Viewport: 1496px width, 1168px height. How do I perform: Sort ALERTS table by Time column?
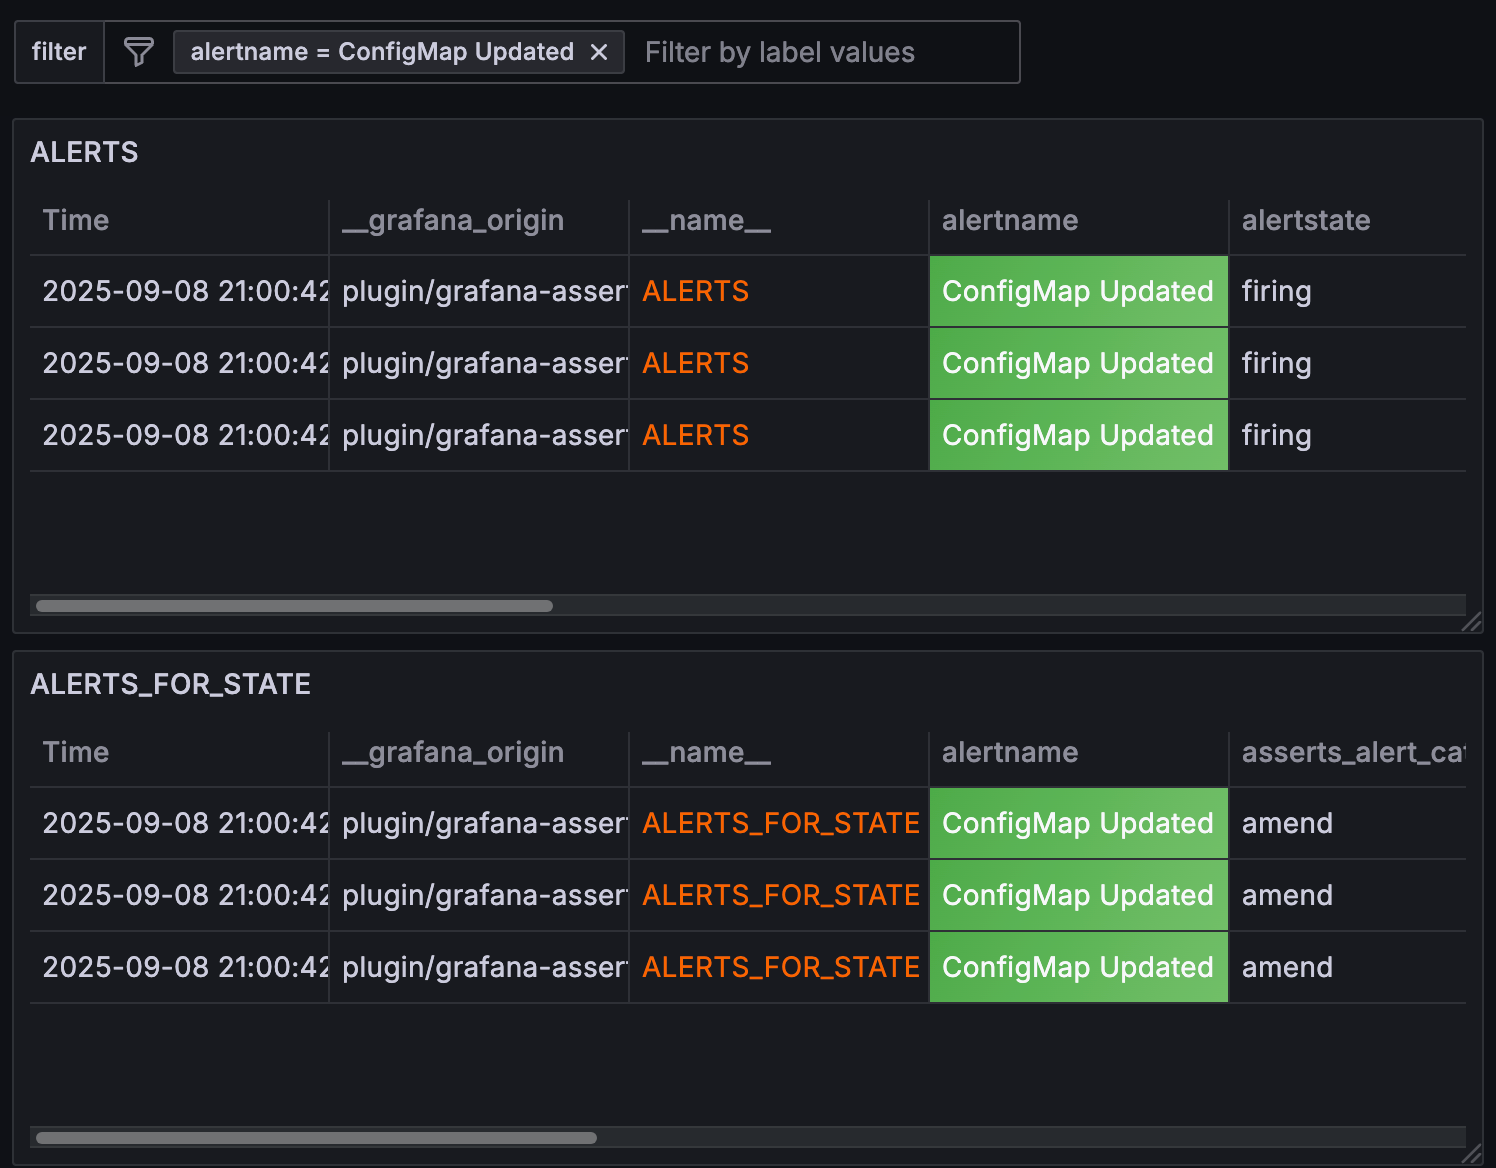tap(76, 221)
